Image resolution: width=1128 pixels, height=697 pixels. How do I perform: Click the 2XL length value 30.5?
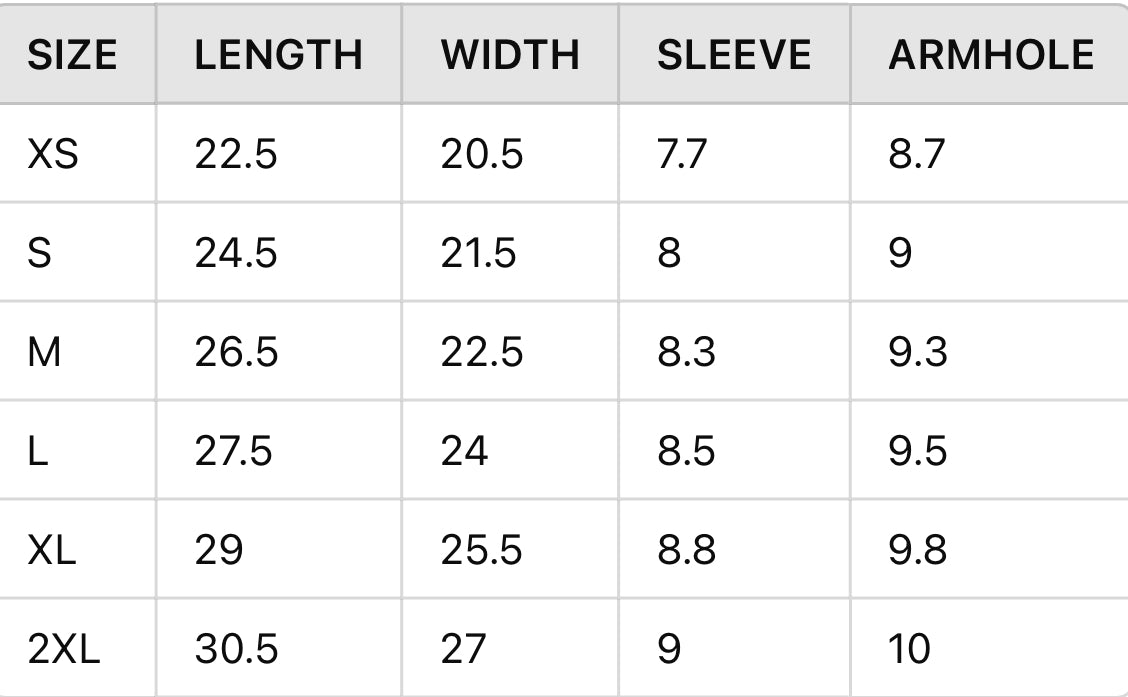[236, 649]
